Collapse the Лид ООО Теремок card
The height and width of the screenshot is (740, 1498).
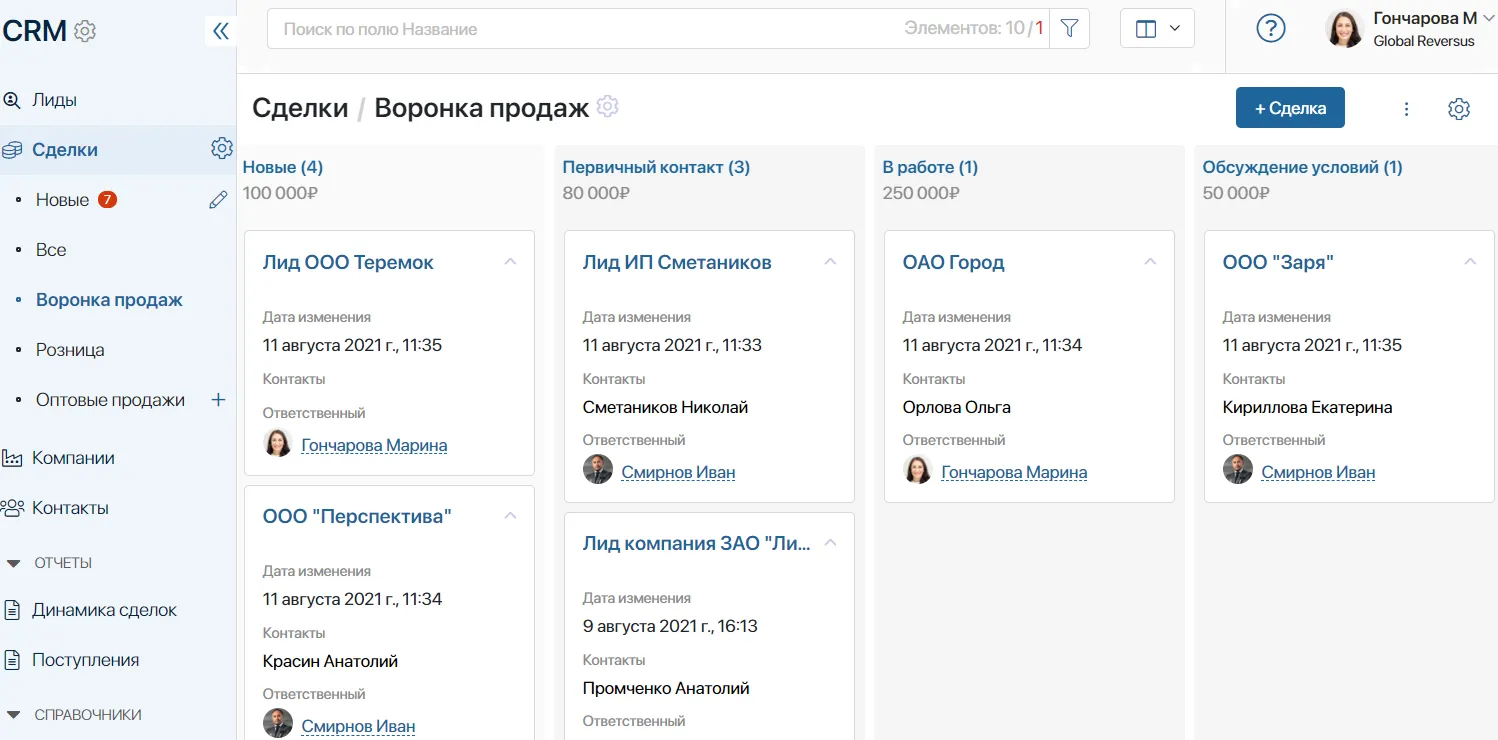pos(510,260)
